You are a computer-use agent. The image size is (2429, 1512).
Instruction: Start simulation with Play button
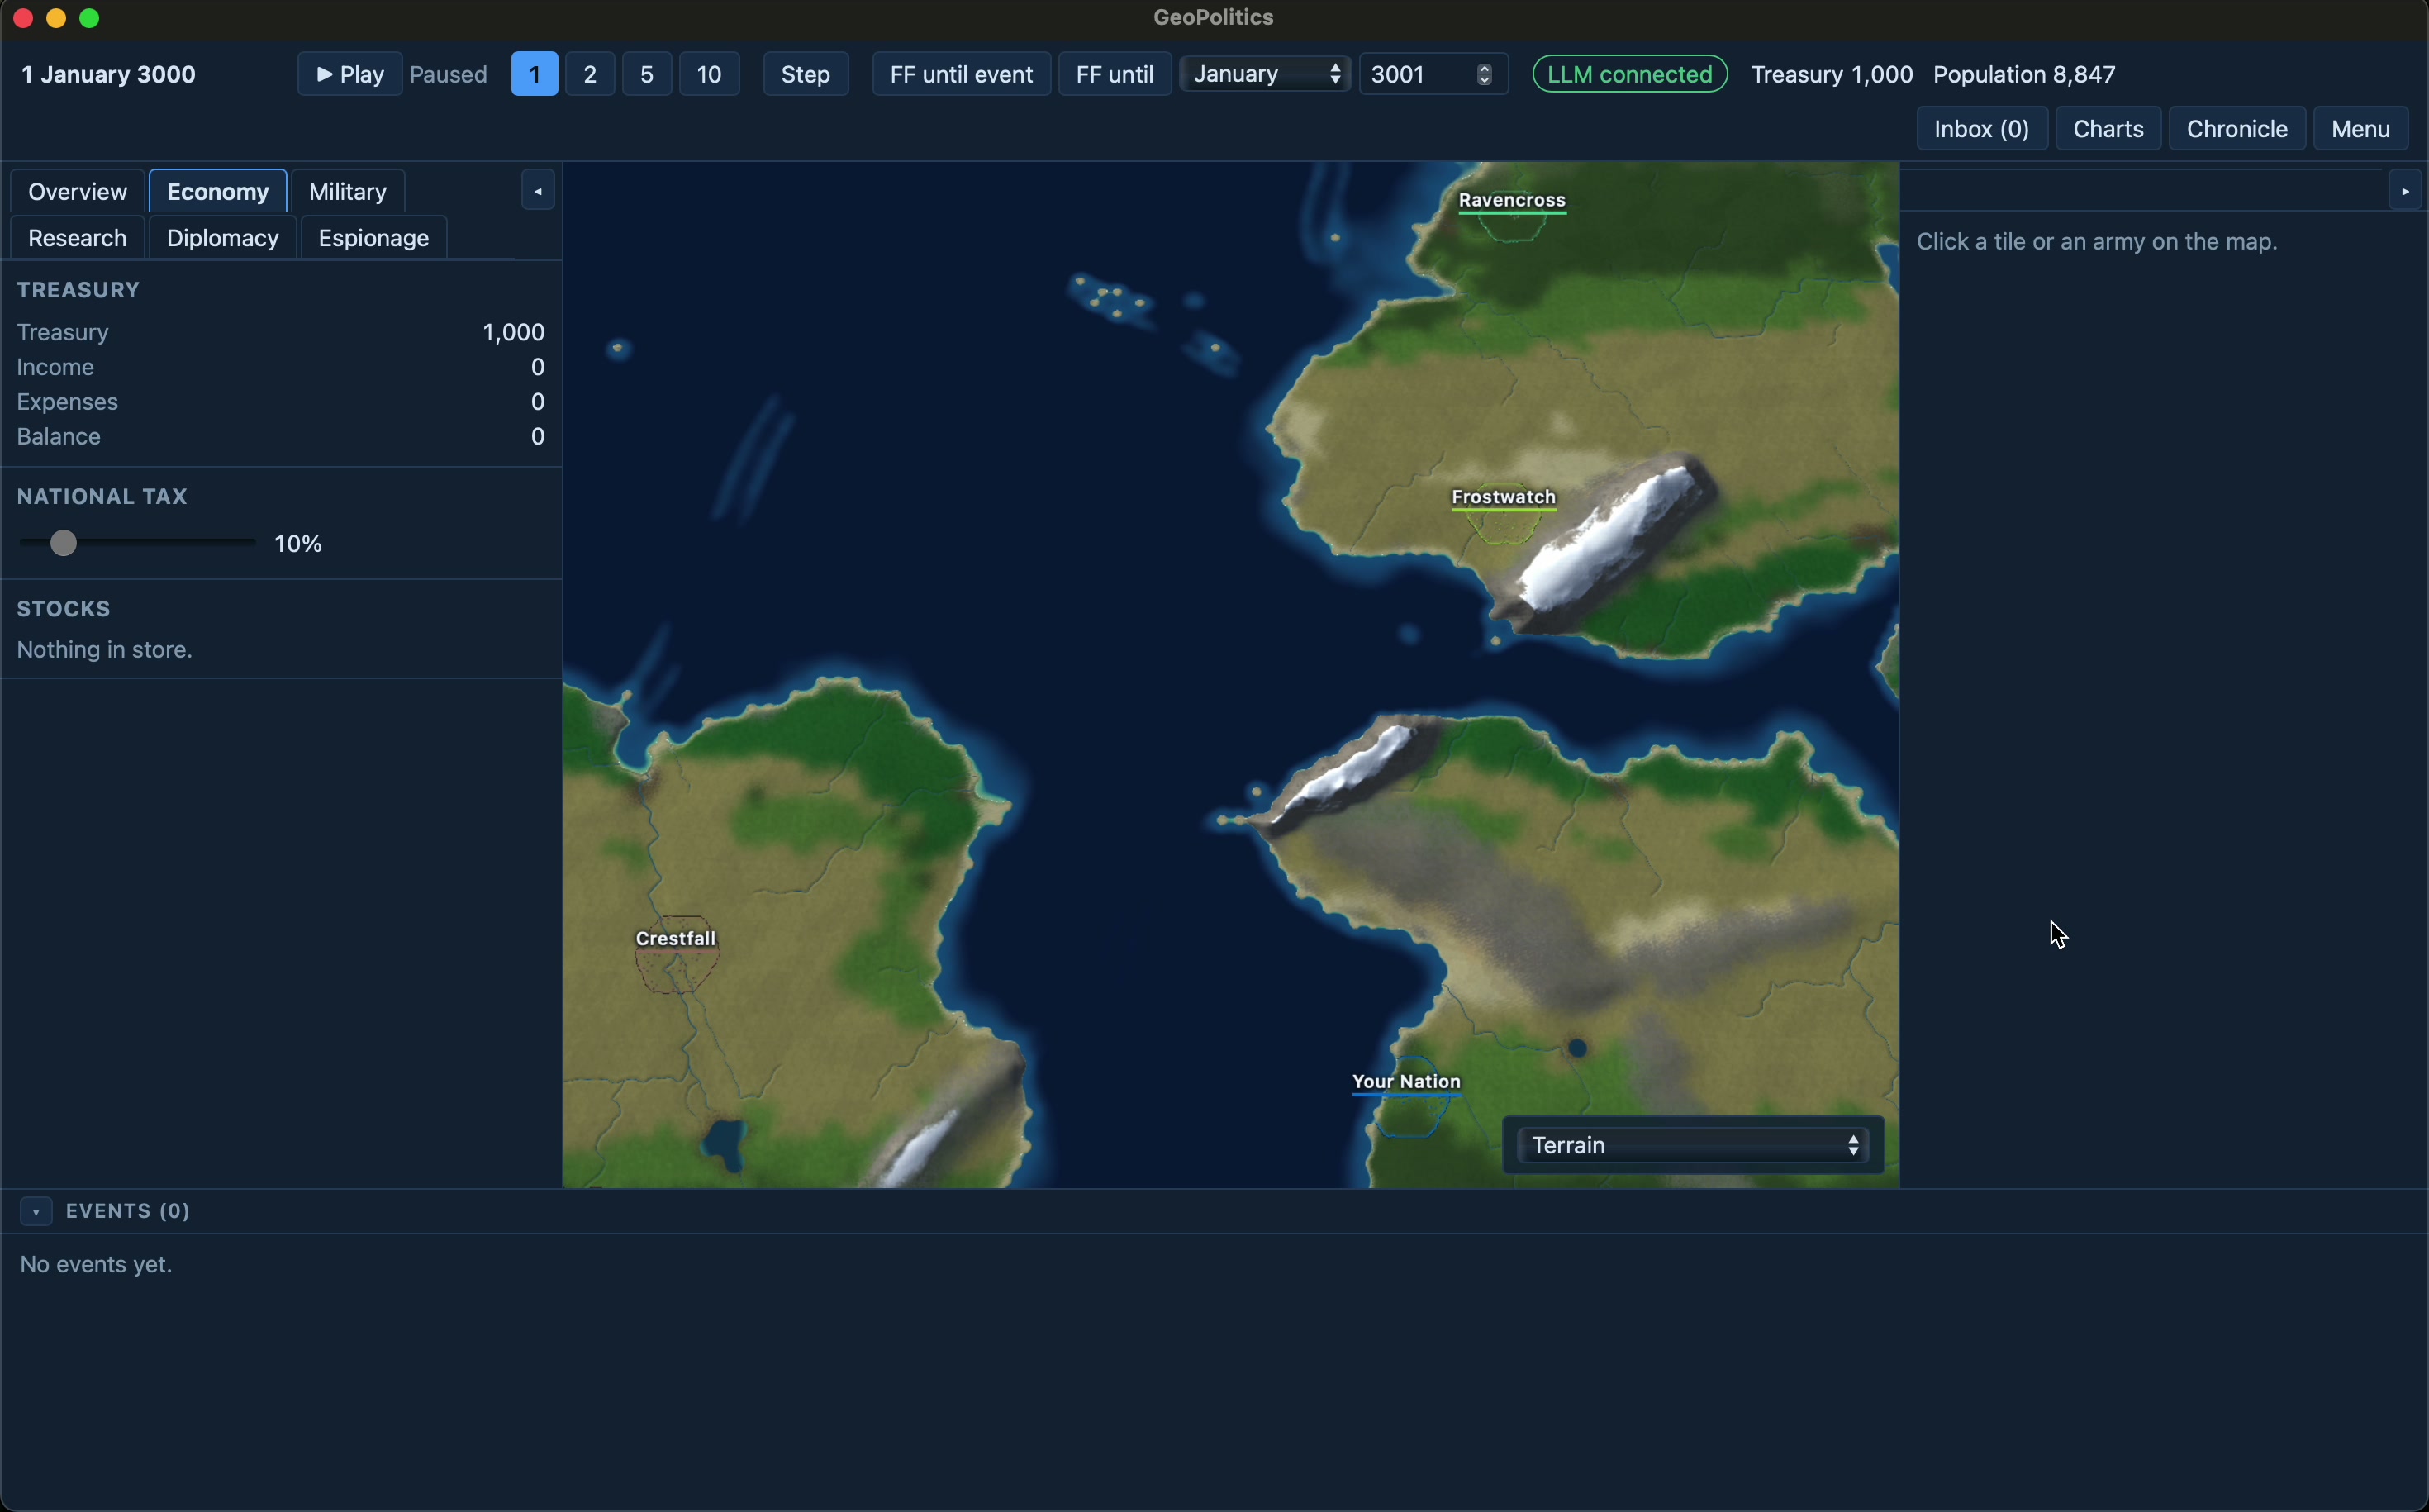350,74
